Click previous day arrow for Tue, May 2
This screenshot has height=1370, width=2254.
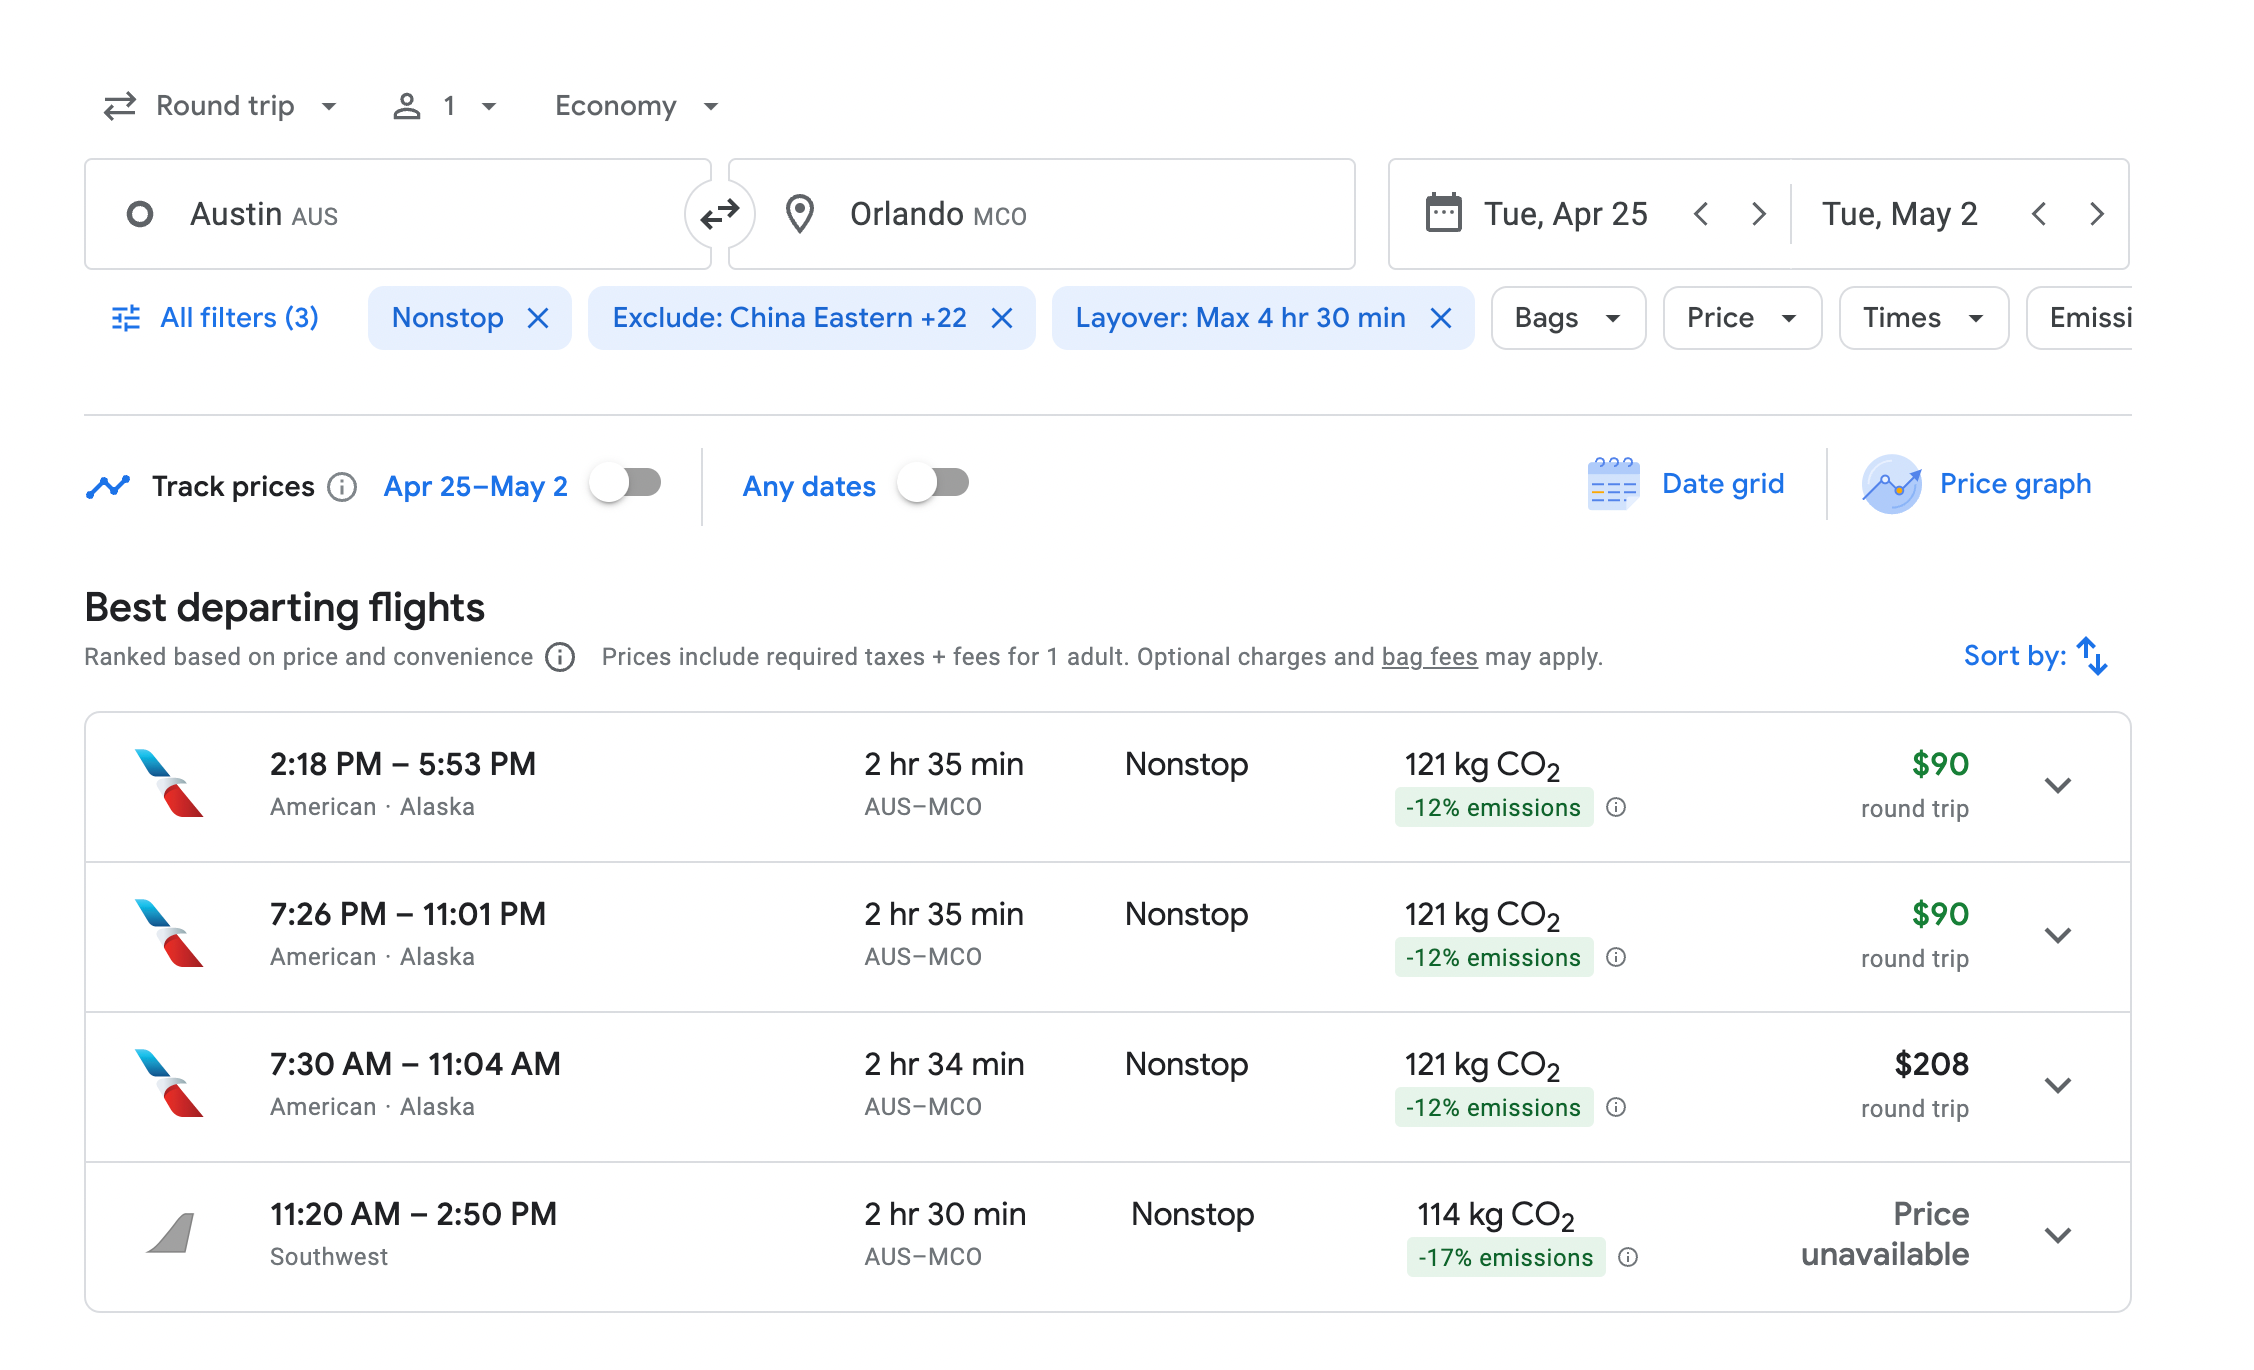2039,214
